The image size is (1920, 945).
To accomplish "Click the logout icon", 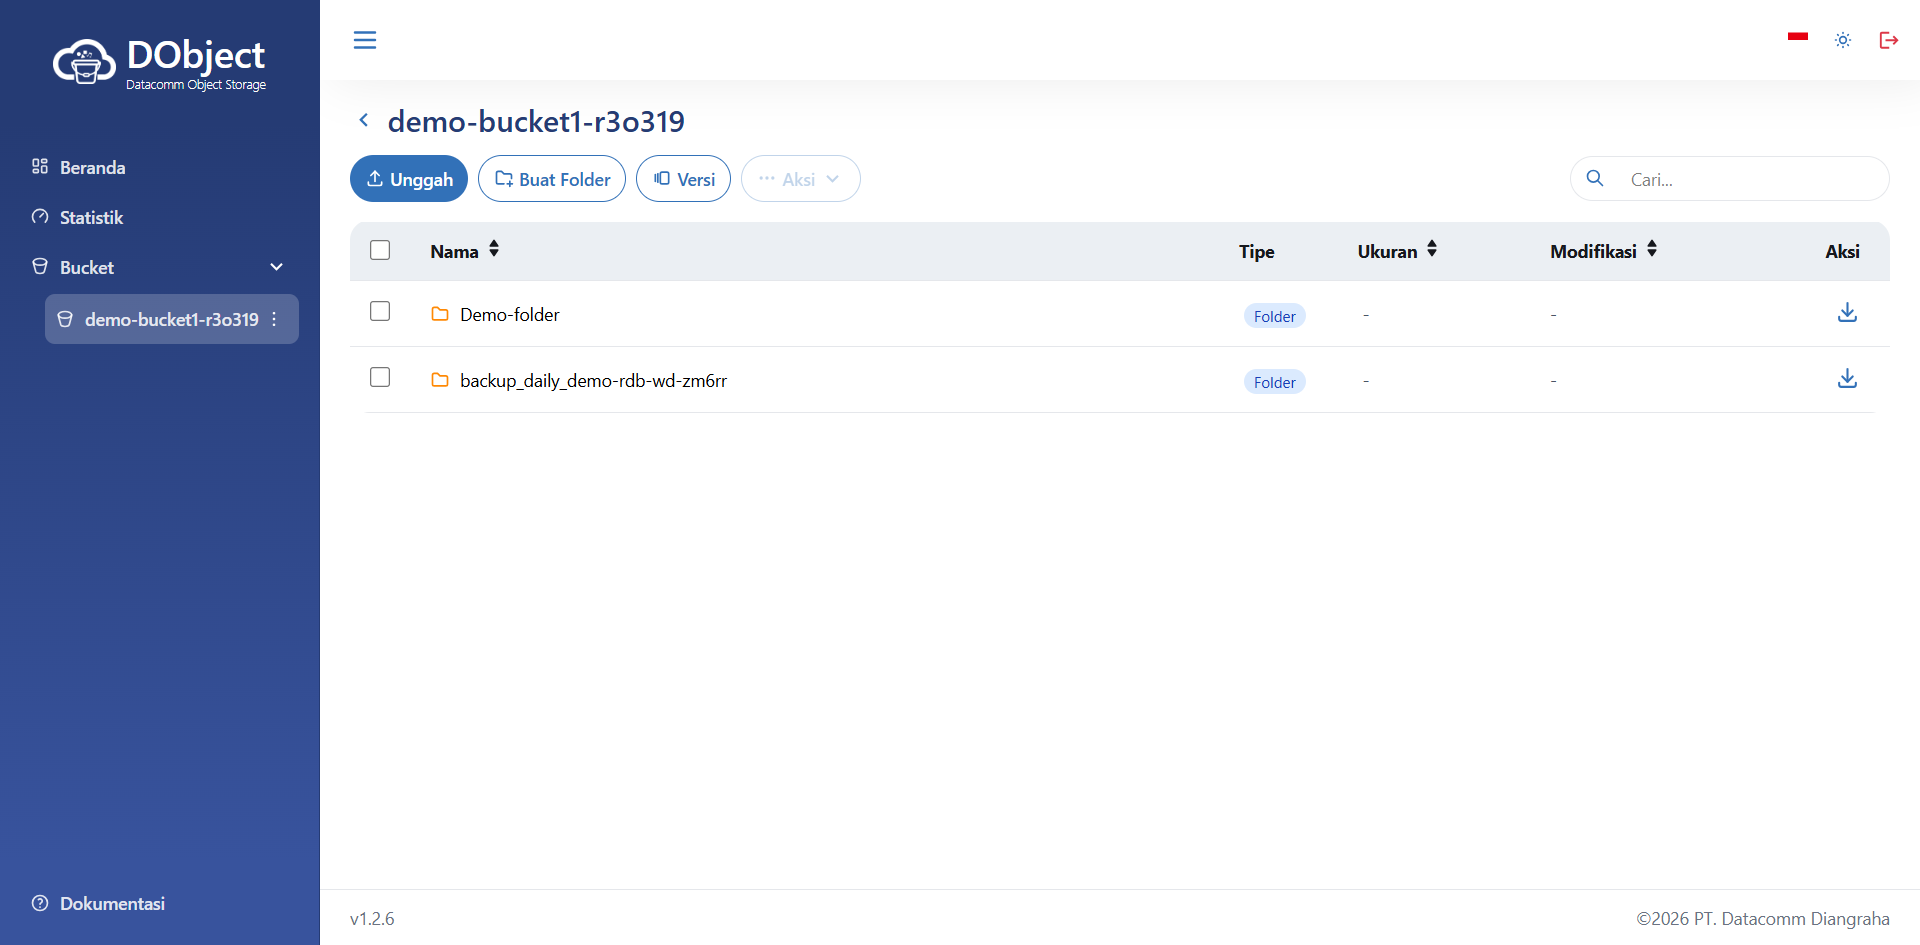I will coord(1888,40).
